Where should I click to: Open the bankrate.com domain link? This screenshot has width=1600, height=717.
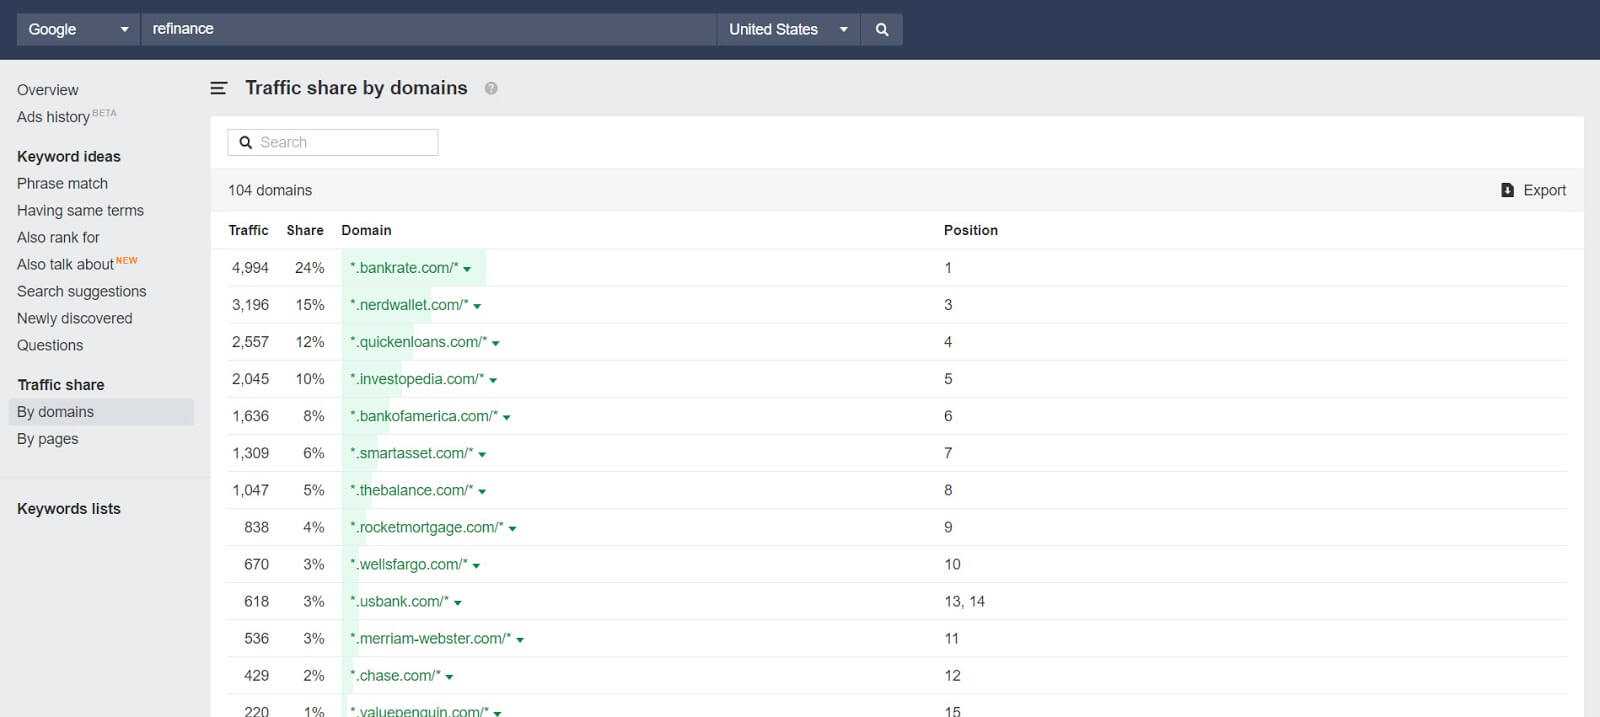coord(404,268)
